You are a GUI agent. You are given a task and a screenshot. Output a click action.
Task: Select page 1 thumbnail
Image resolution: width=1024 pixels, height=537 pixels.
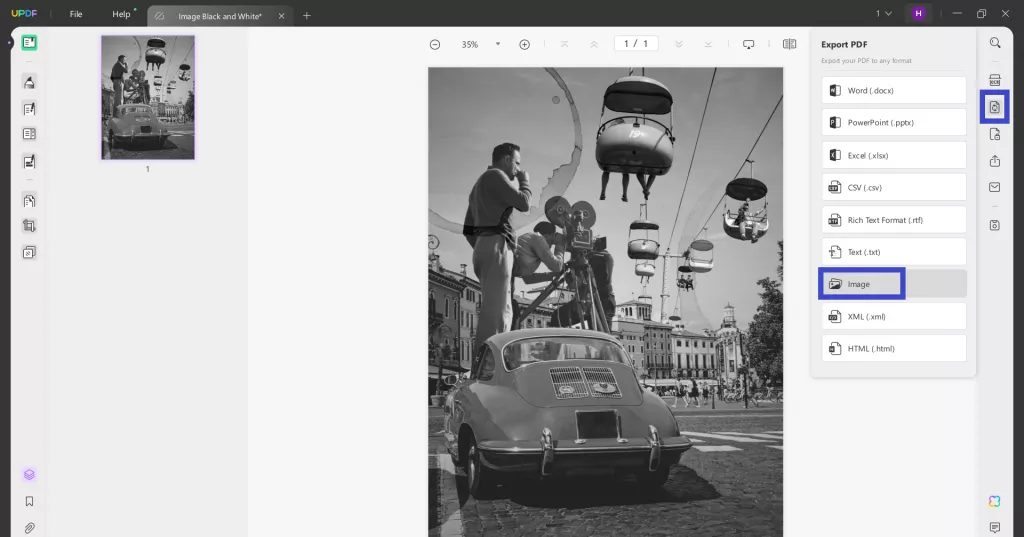point(148,97)
